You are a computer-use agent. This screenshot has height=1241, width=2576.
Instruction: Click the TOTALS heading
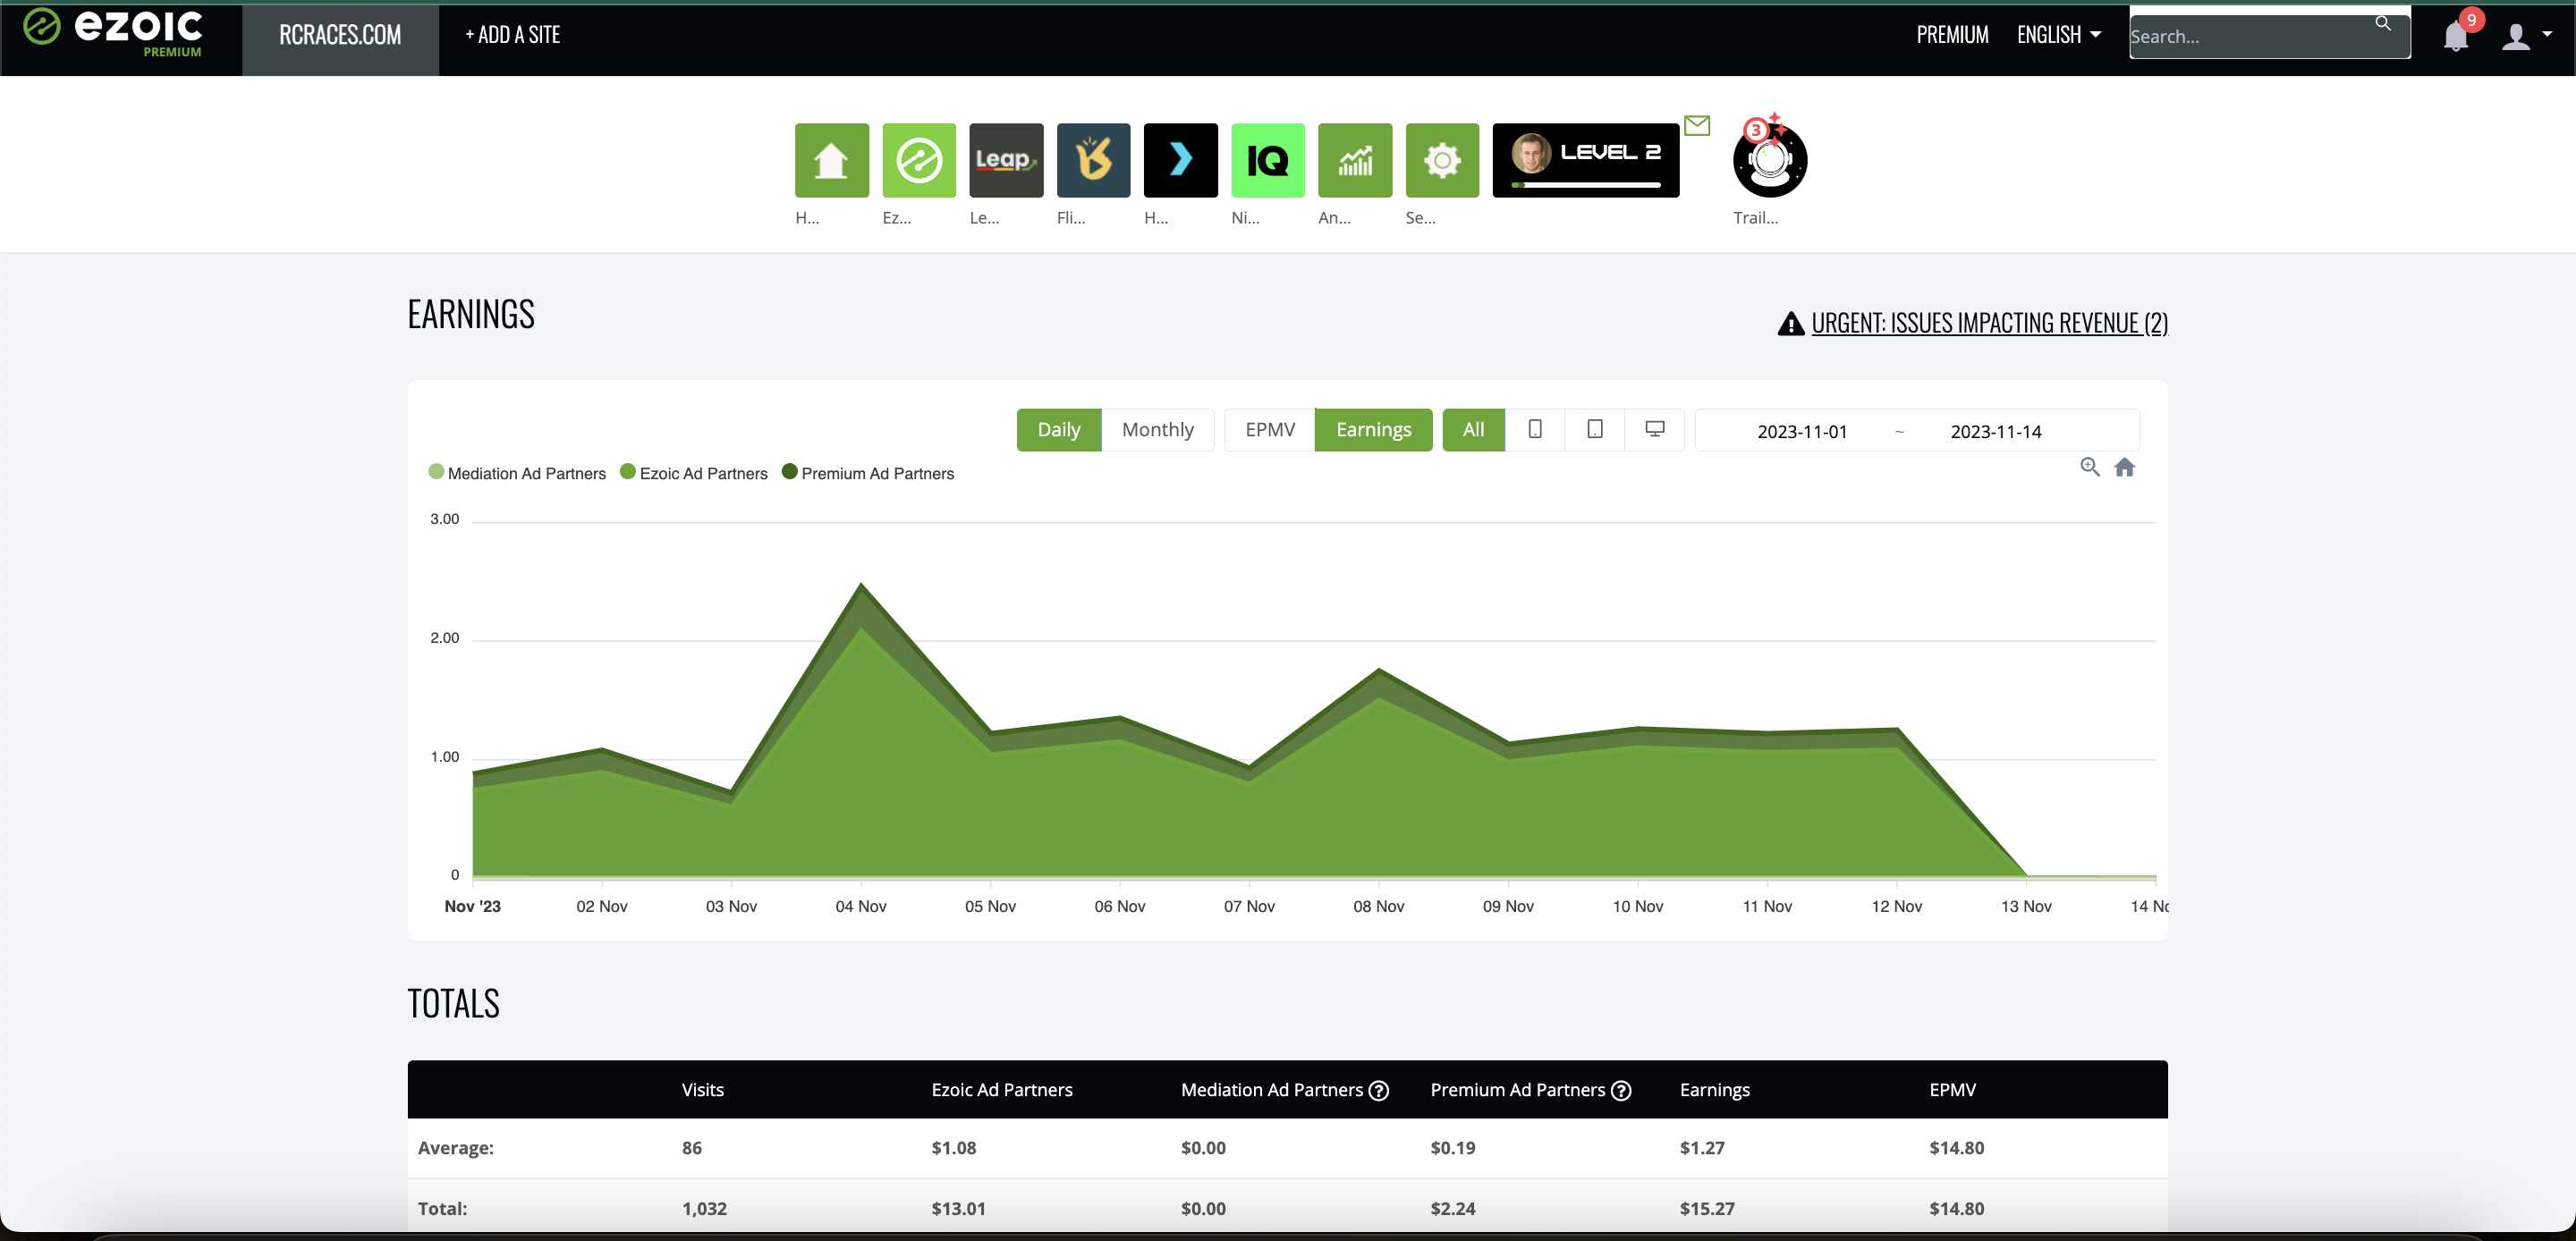(453, 1003)
